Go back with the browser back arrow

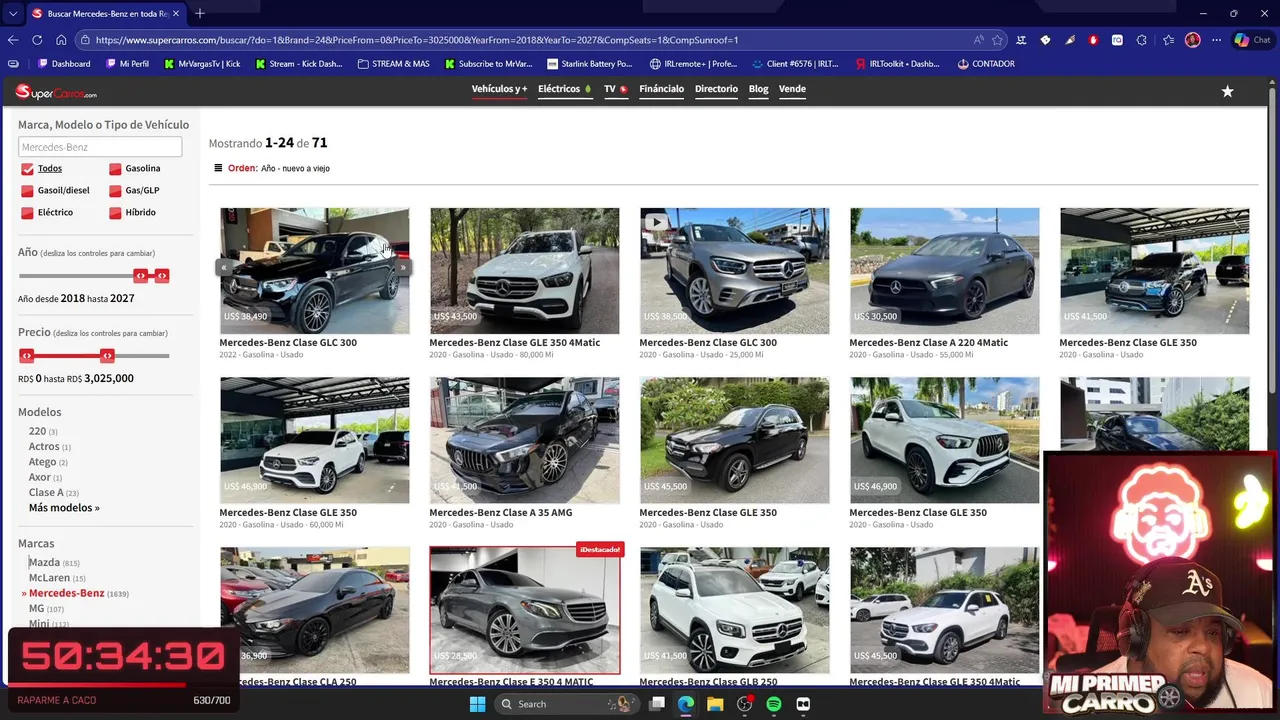click(13, 40)
